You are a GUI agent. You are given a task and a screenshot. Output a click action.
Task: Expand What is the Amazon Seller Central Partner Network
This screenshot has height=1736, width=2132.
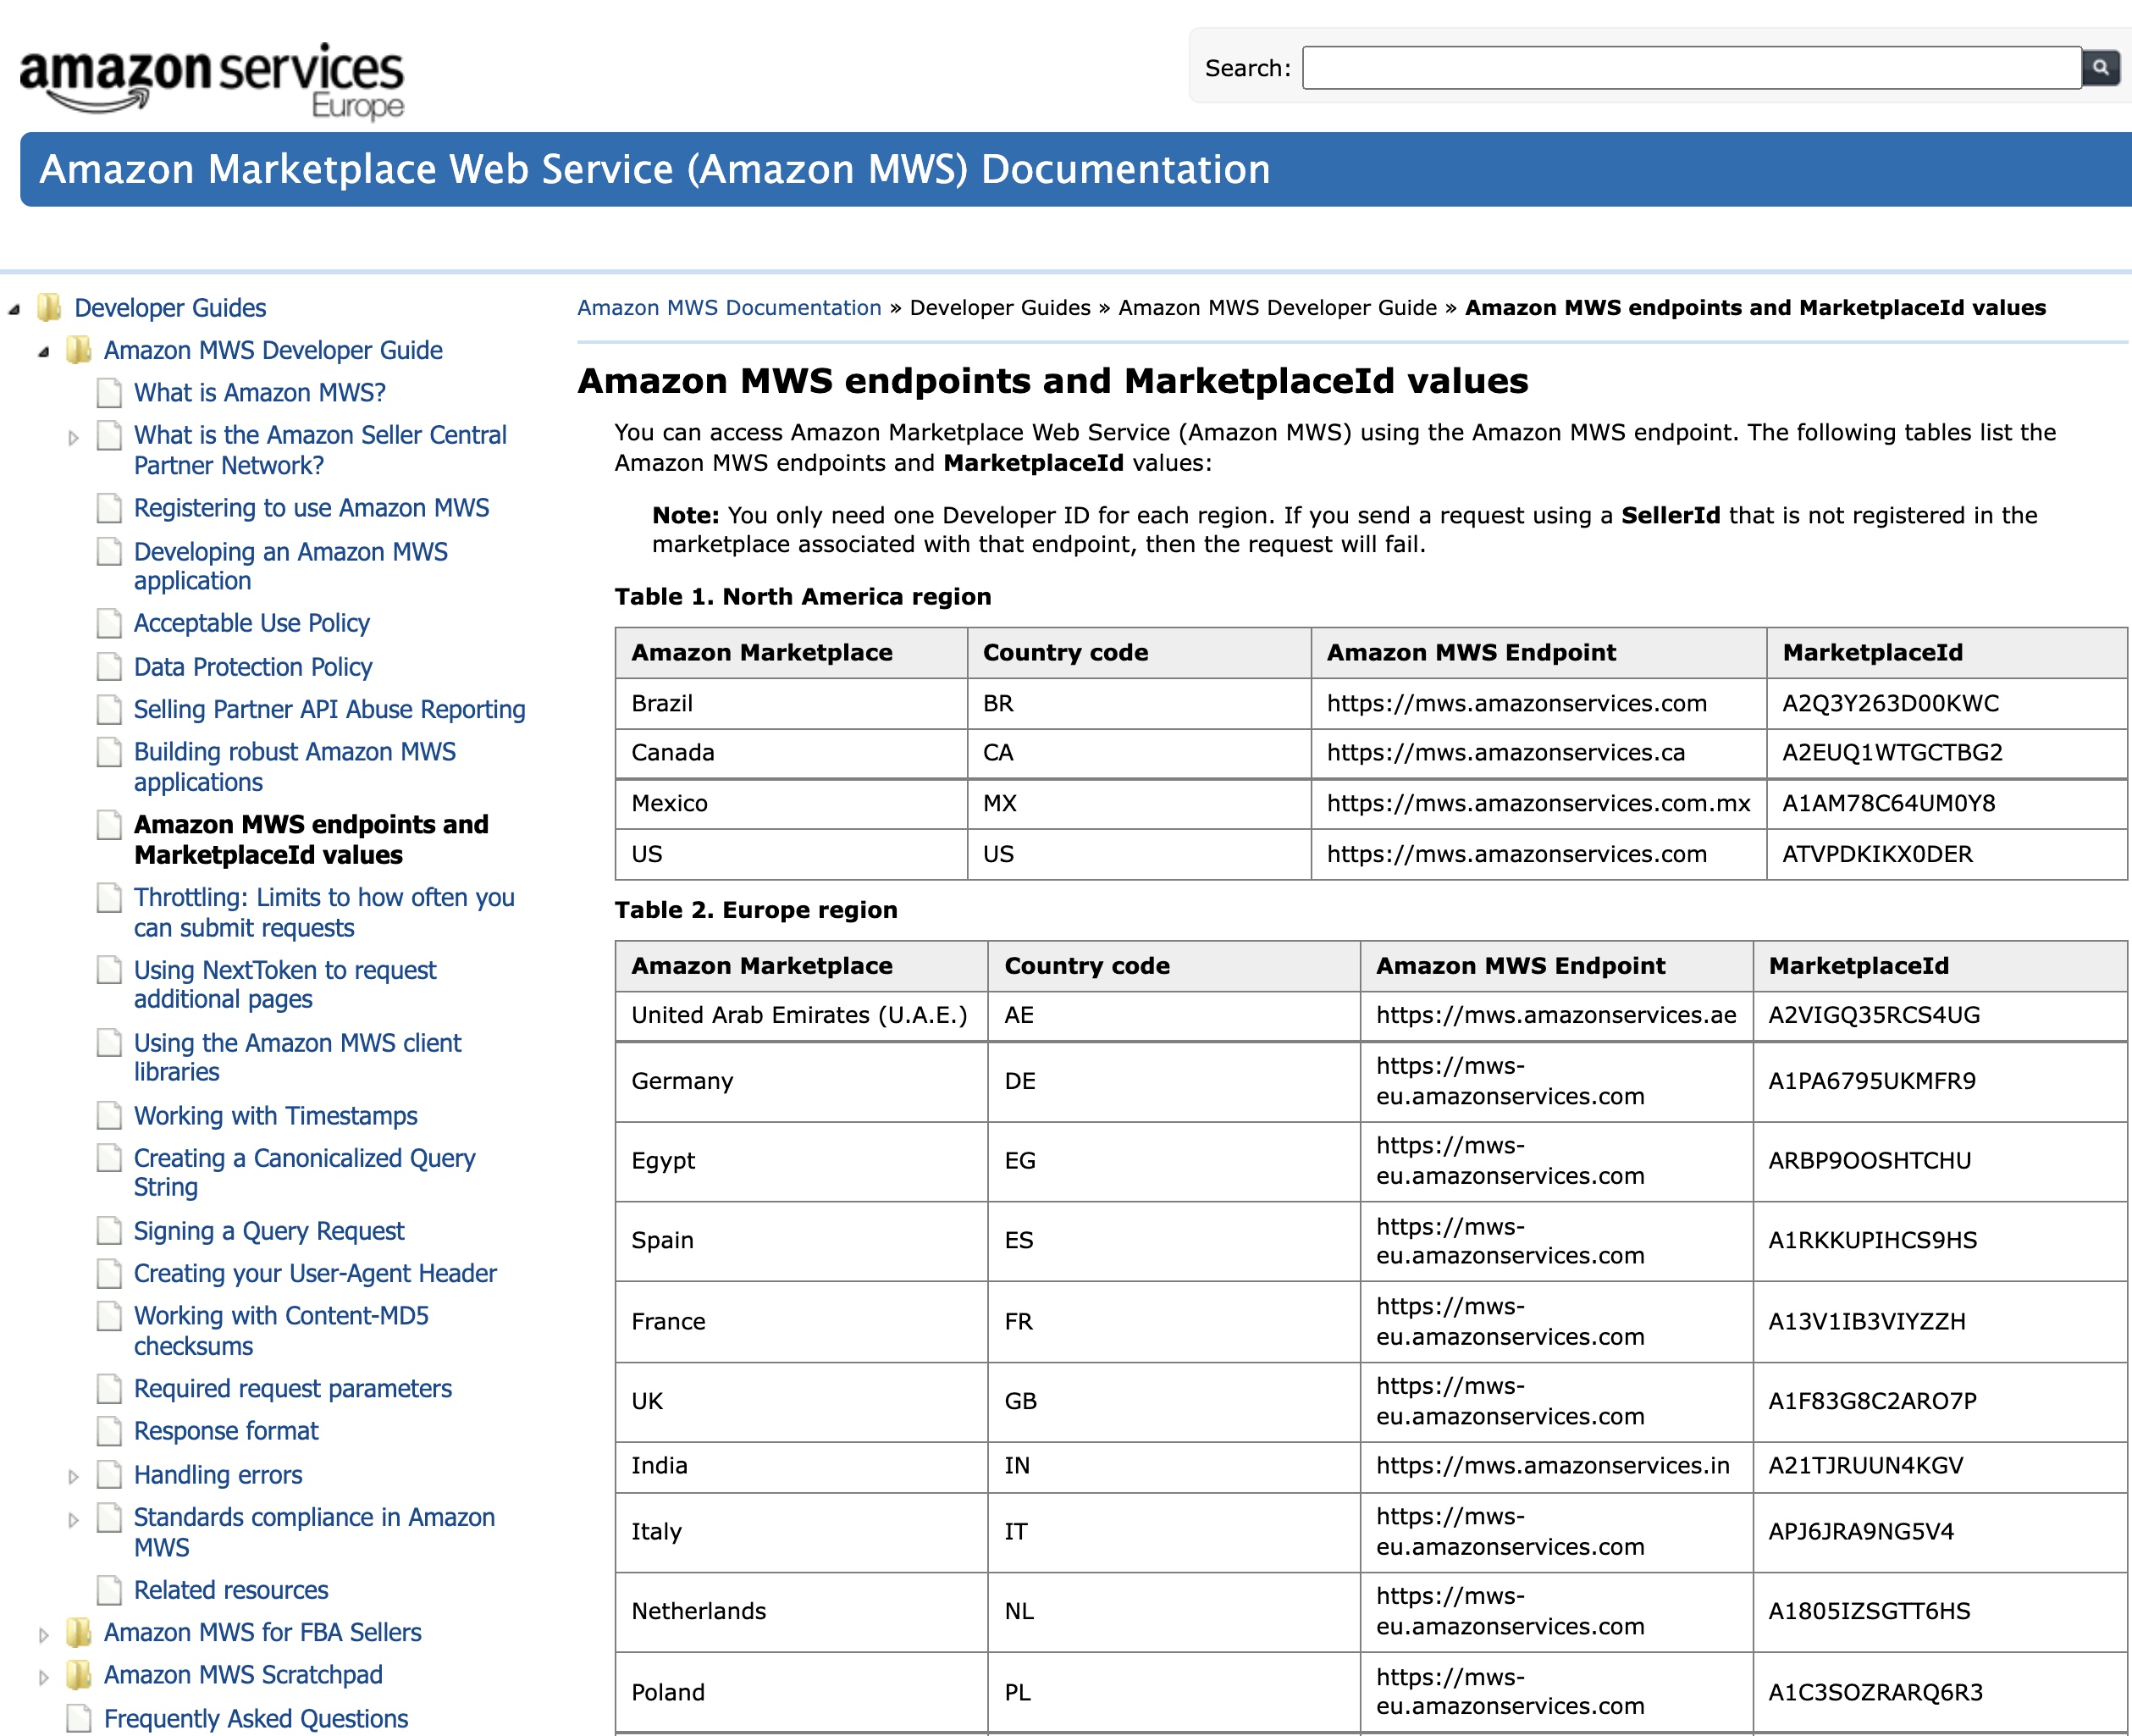point(73,437)
